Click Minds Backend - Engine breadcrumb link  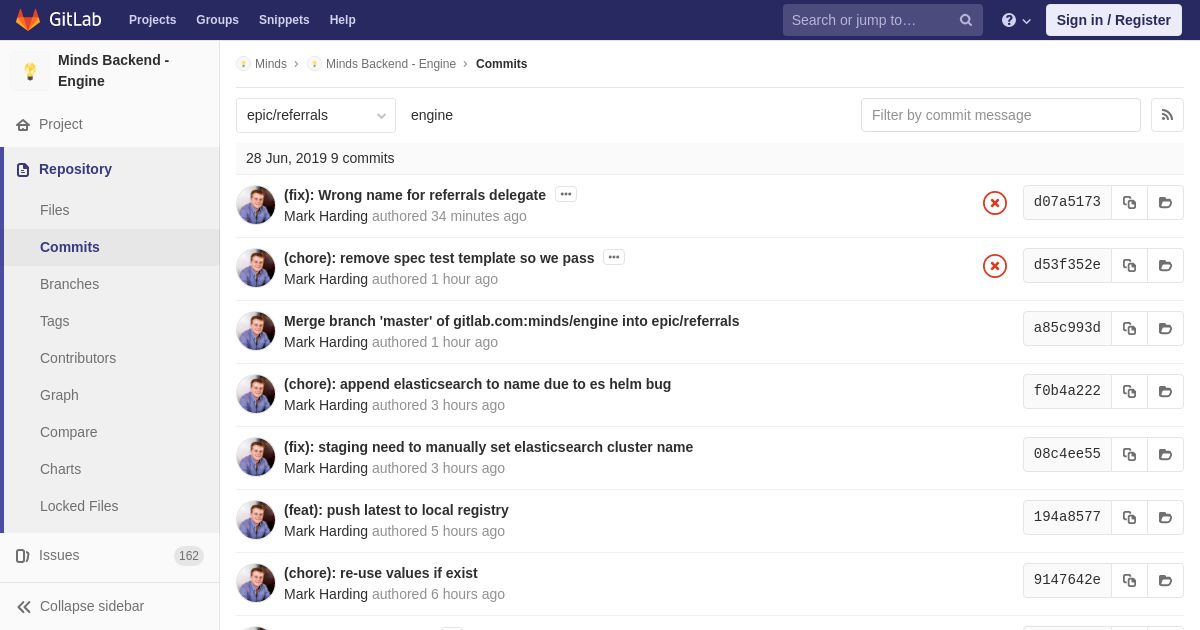pyautogui.click(x=391, y=64)
